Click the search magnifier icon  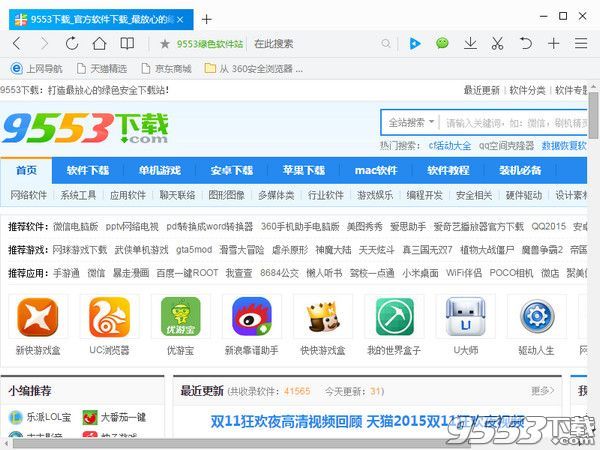tap(386, 44)
